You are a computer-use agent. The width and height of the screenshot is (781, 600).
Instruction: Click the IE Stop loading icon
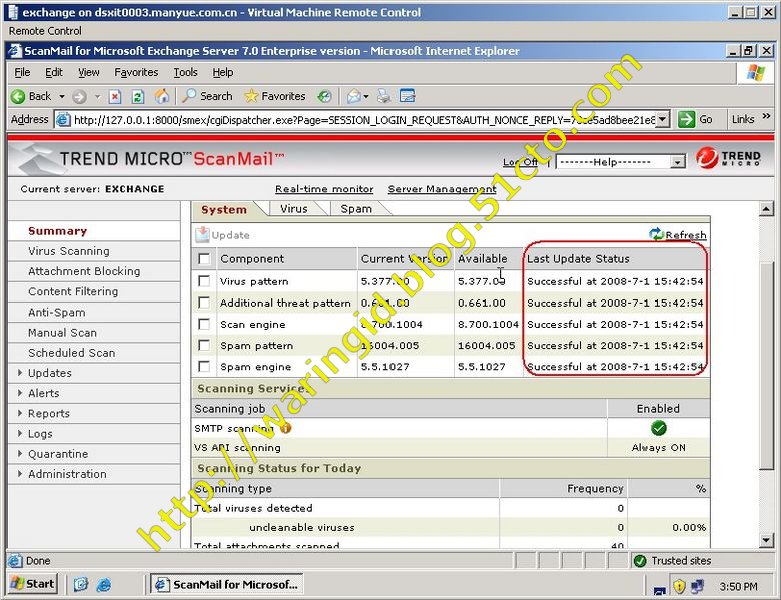click(x=115, y=96)
